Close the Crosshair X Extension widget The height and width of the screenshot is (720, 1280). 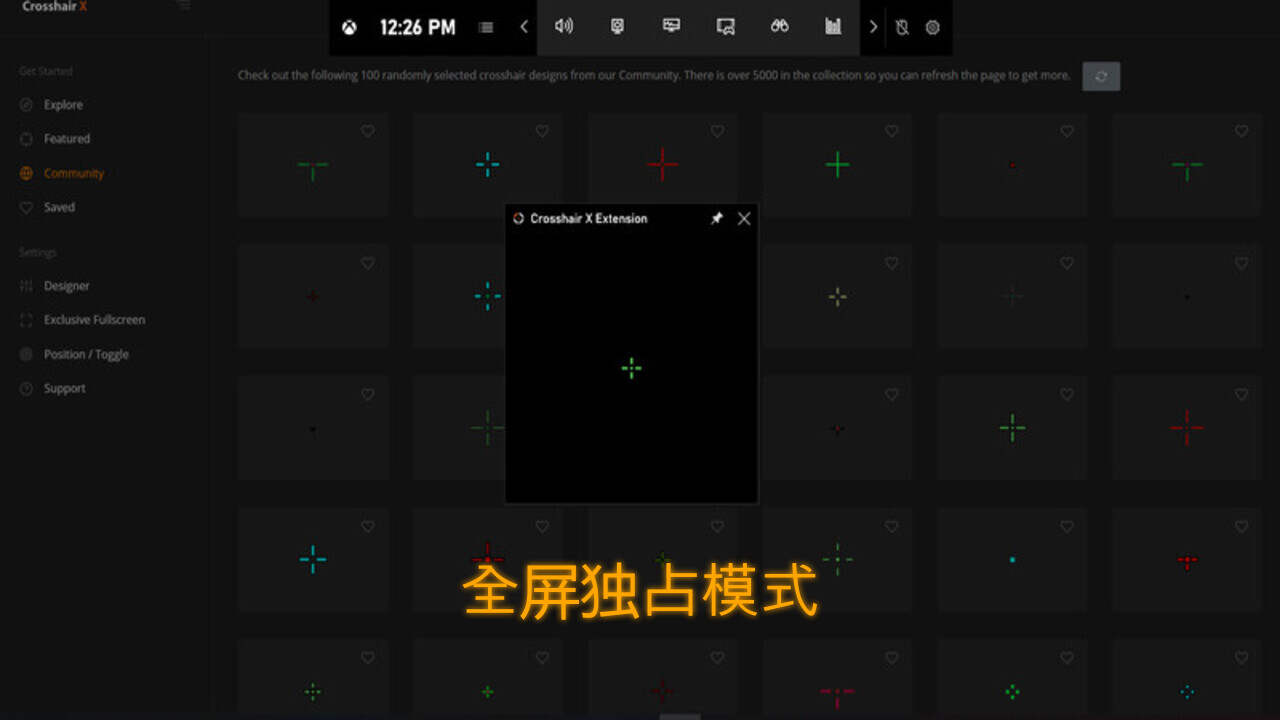744,218
